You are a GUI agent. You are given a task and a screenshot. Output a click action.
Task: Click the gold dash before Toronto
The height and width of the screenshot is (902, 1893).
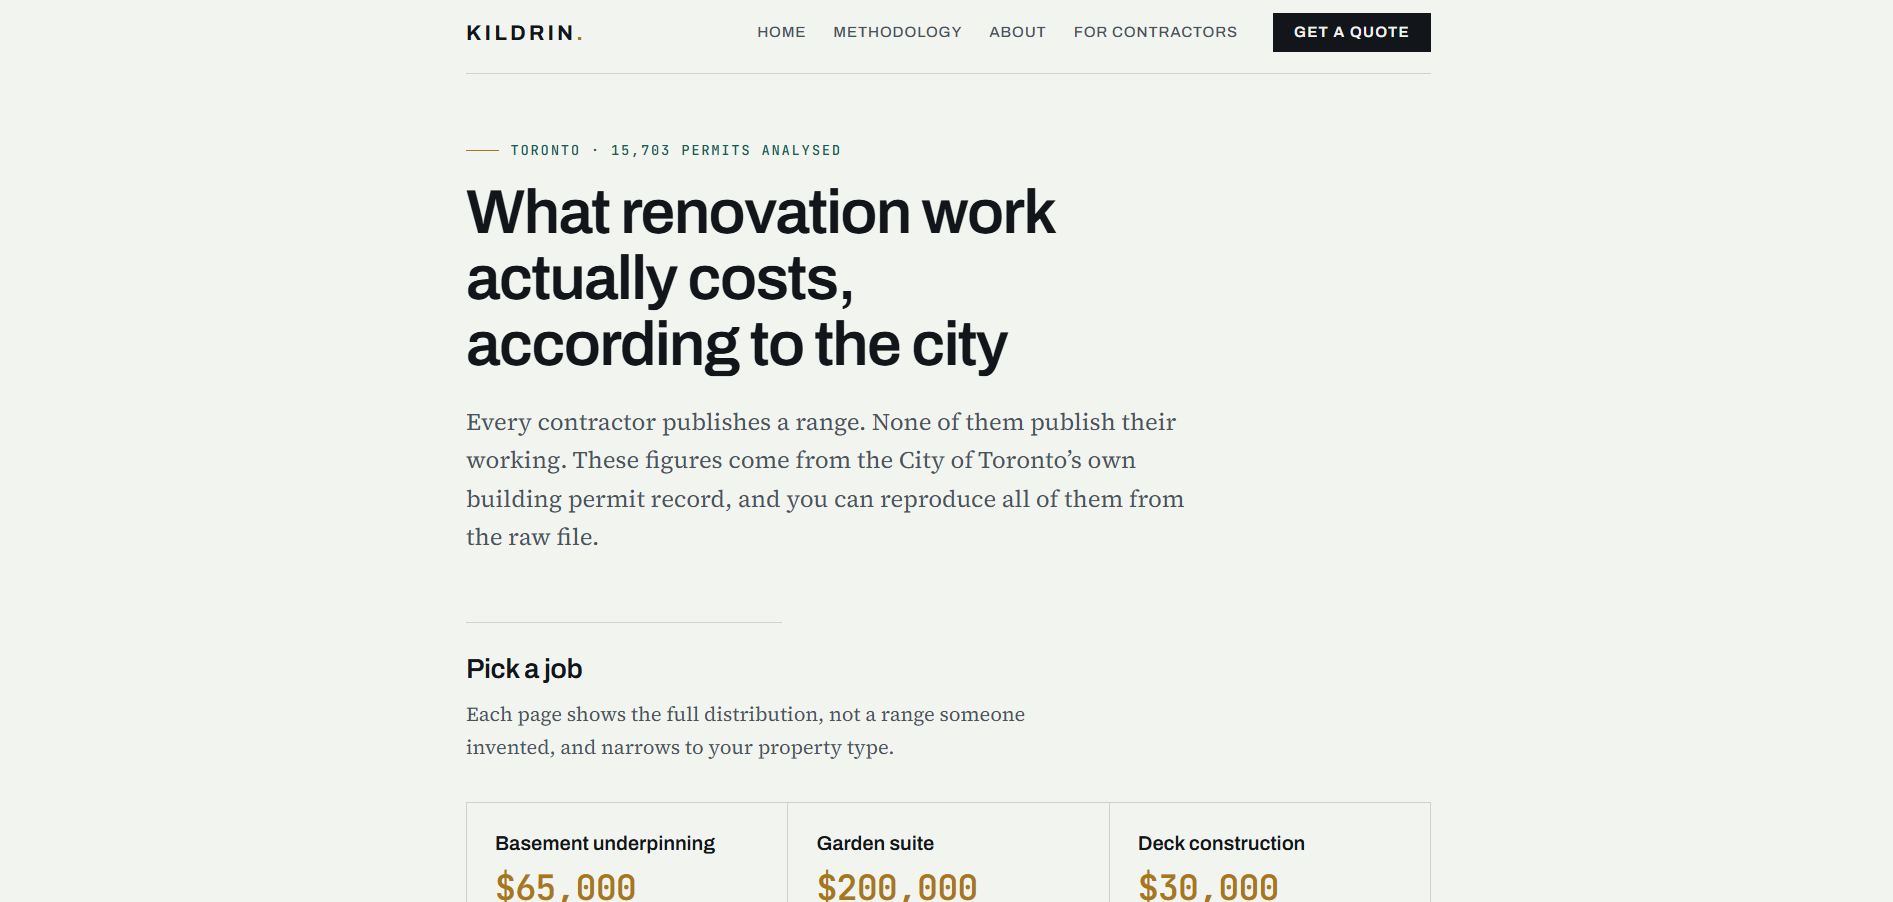(x=482, y=150)
